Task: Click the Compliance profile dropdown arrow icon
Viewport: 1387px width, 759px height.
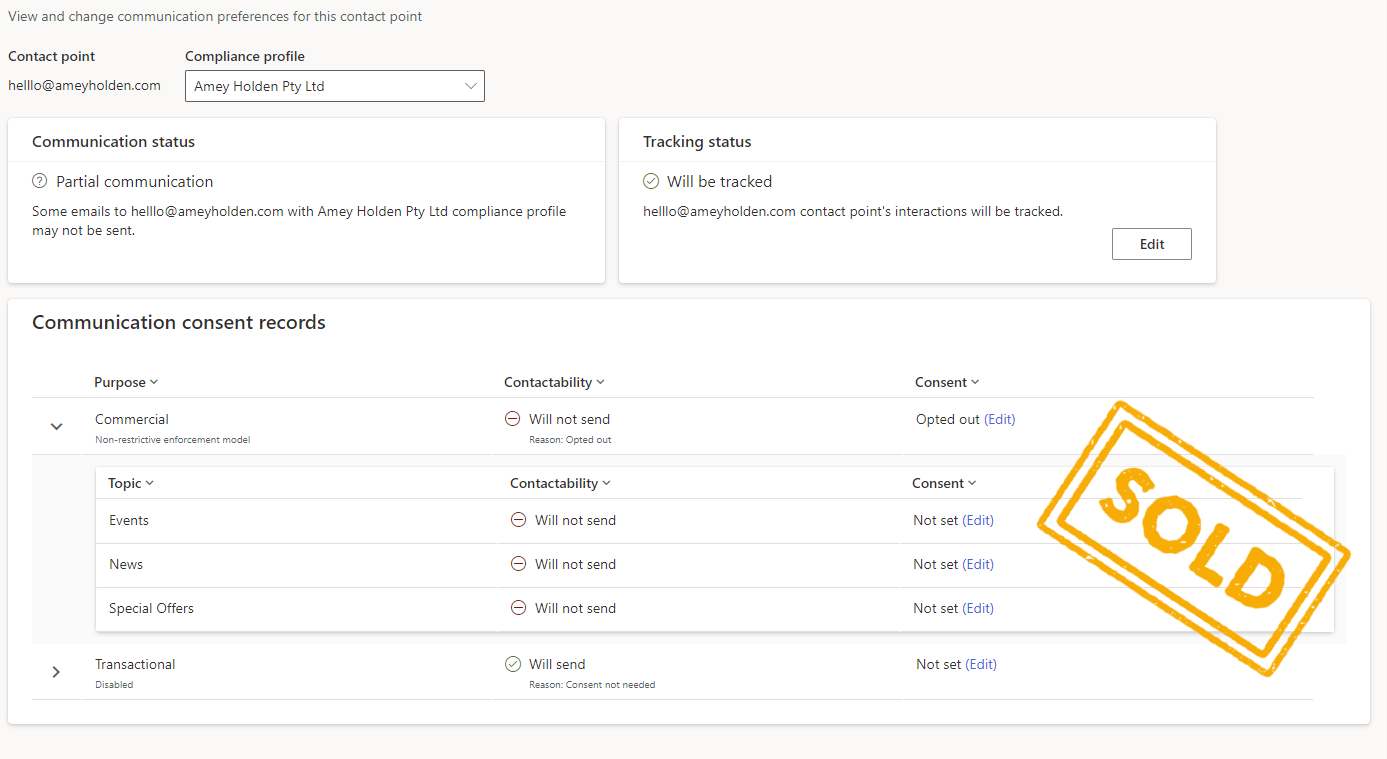Action: (470, 86)
